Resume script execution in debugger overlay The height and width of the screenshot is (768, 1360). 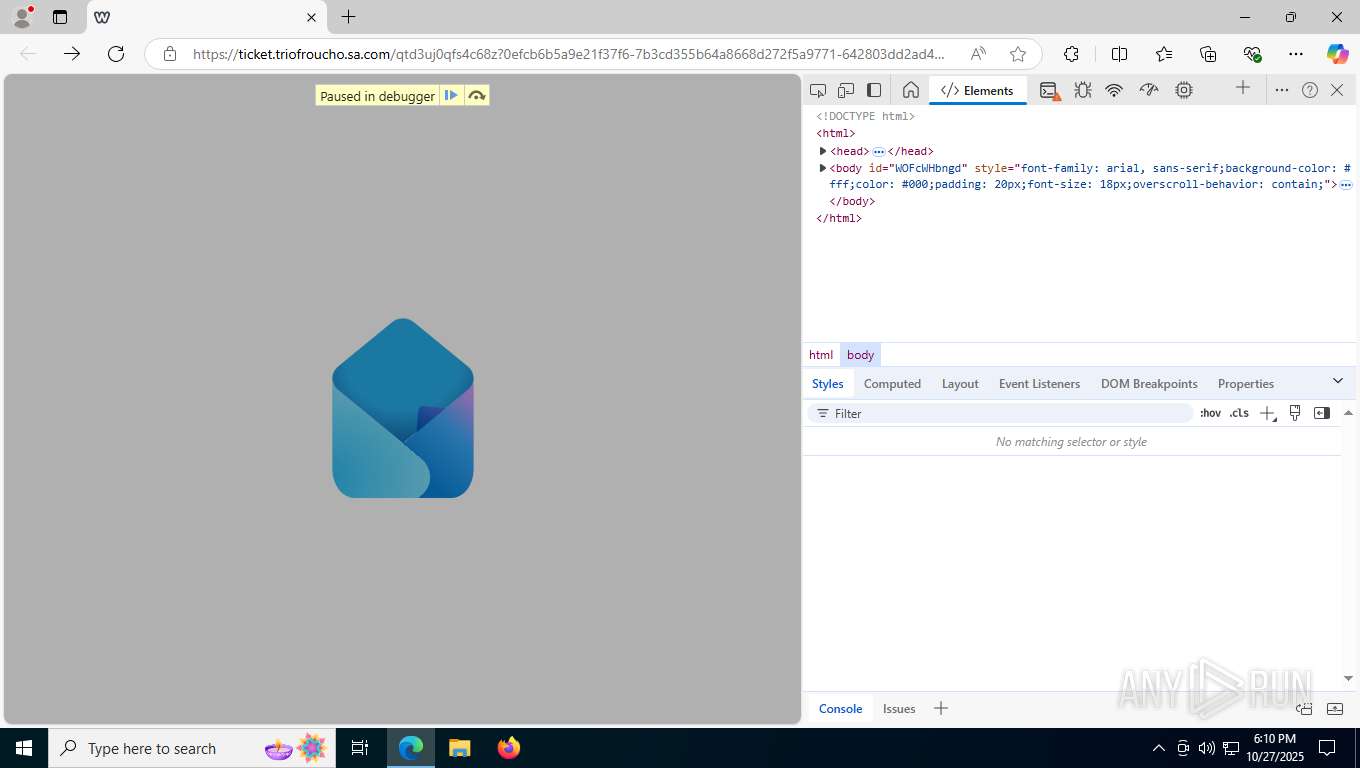(x=451, y=96)
